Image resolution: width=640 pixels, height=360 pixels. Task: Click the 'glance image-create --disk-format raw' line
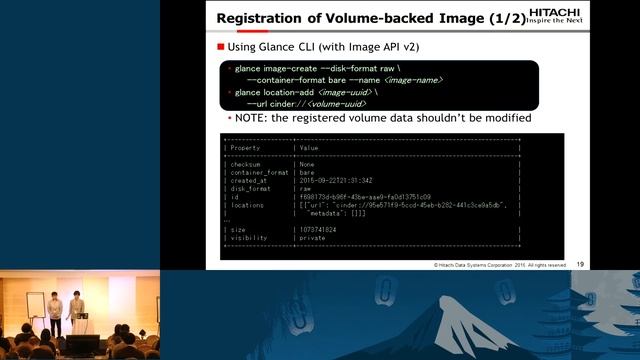pyautogui.click(x=318, y=69)
